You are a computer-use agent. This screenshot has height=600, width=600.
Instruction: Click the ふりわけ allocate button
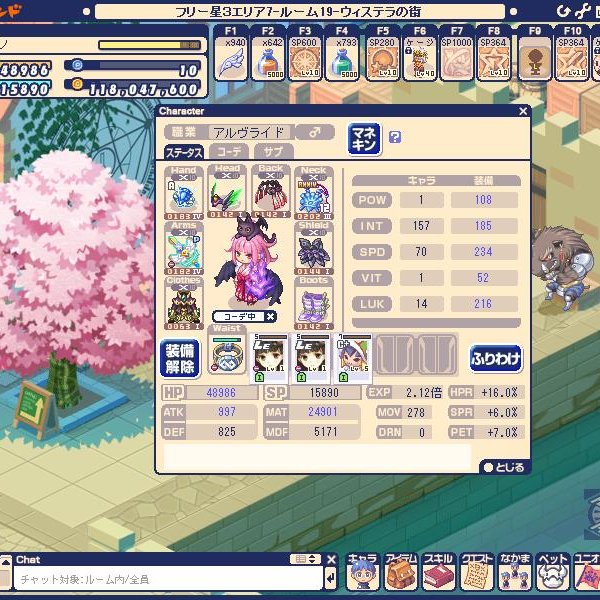pos(496,359)
